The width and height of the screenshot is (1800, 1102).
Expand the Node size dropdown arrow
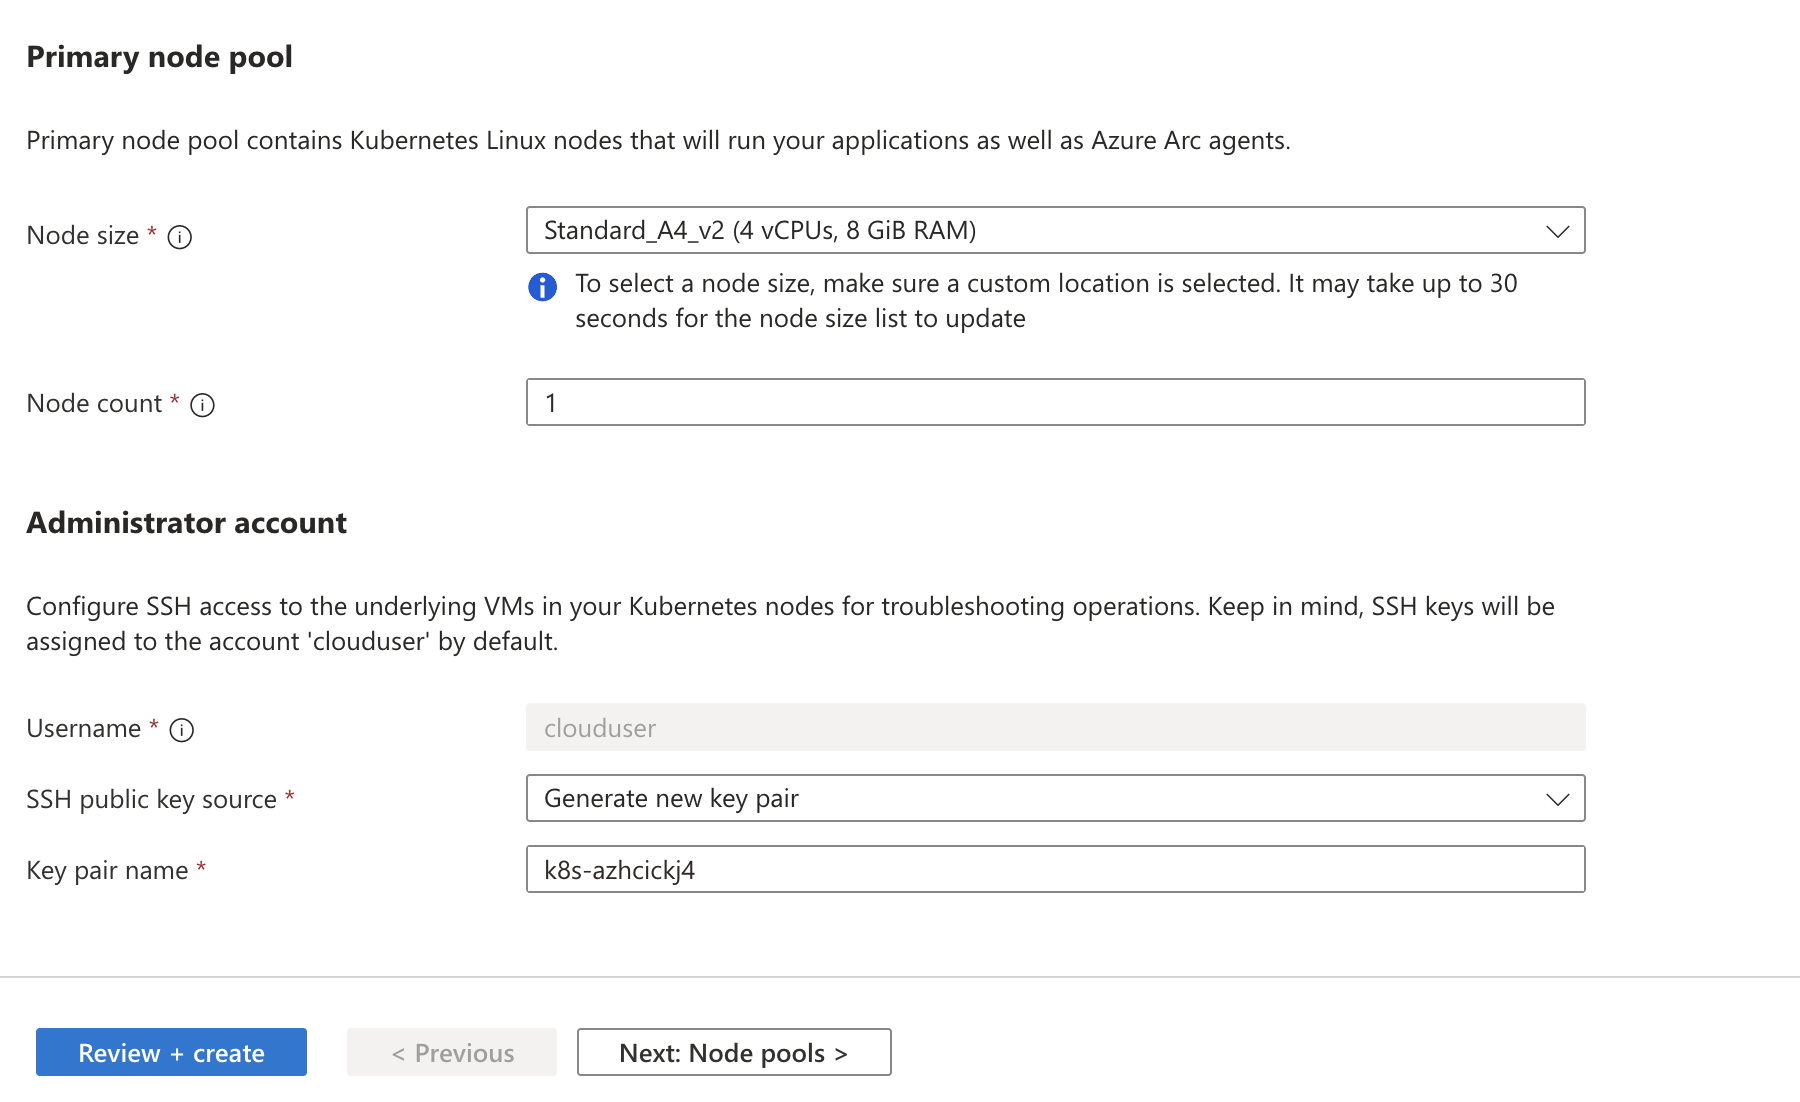coord(1557,231)
